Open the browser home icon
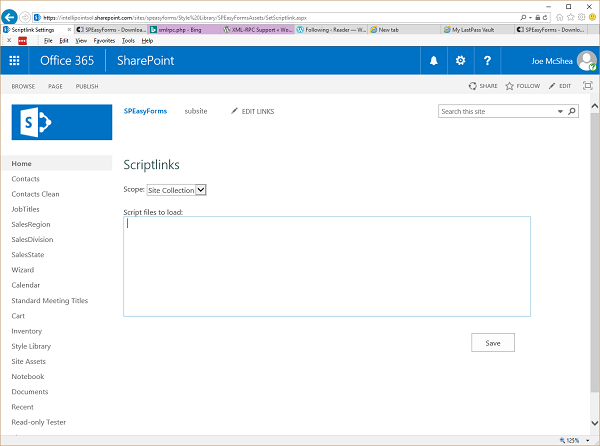The width and height of the screenshot is (600, 446). point(559,17)
